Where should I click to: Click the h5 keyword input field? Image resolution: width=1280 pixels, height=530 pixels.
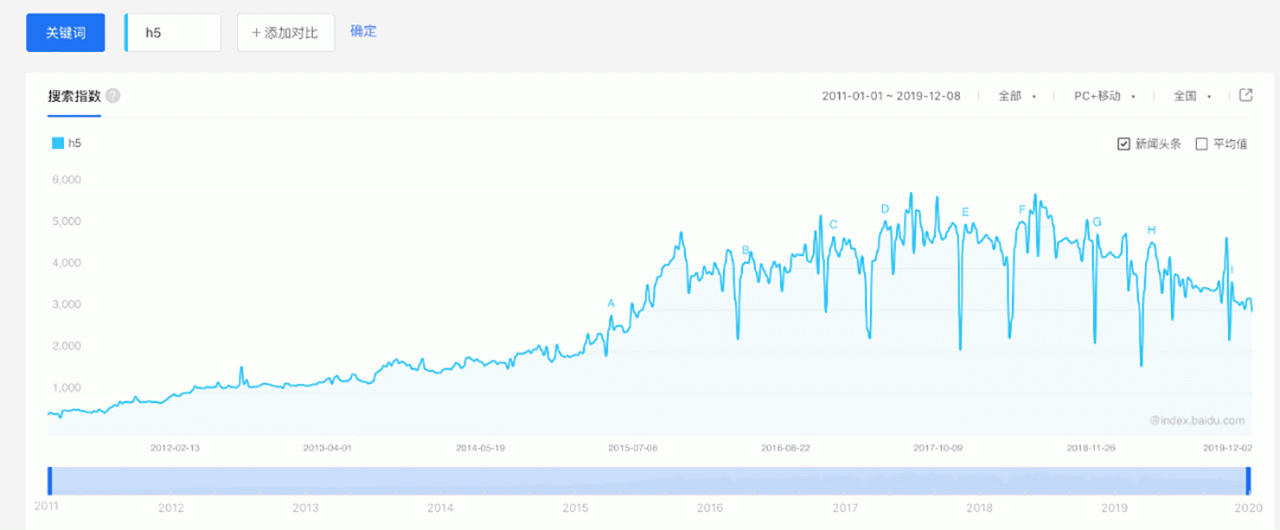(x=177, y=33)
